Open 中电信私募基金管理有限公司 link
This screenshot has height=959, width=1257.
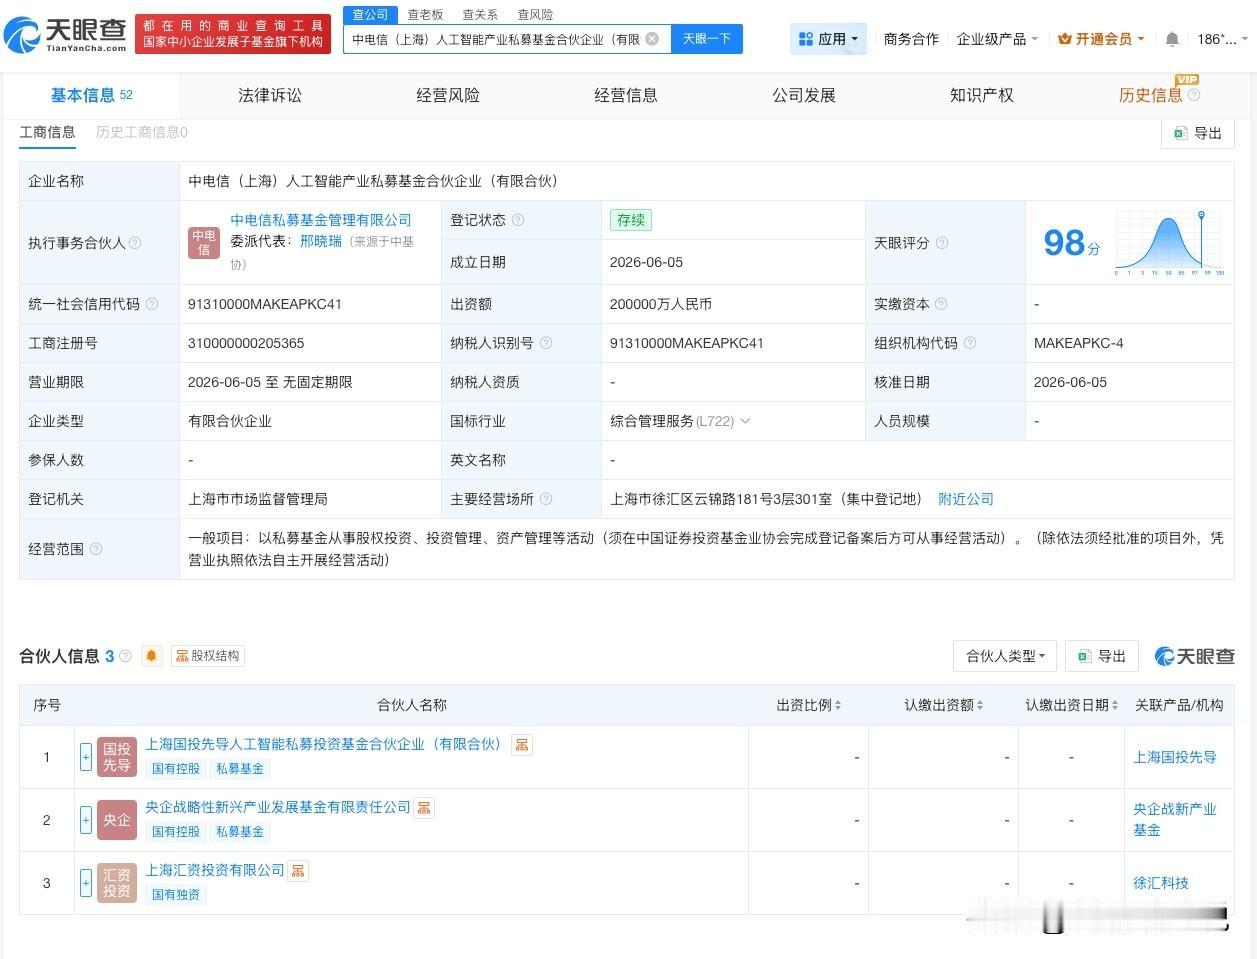point(321,220)
